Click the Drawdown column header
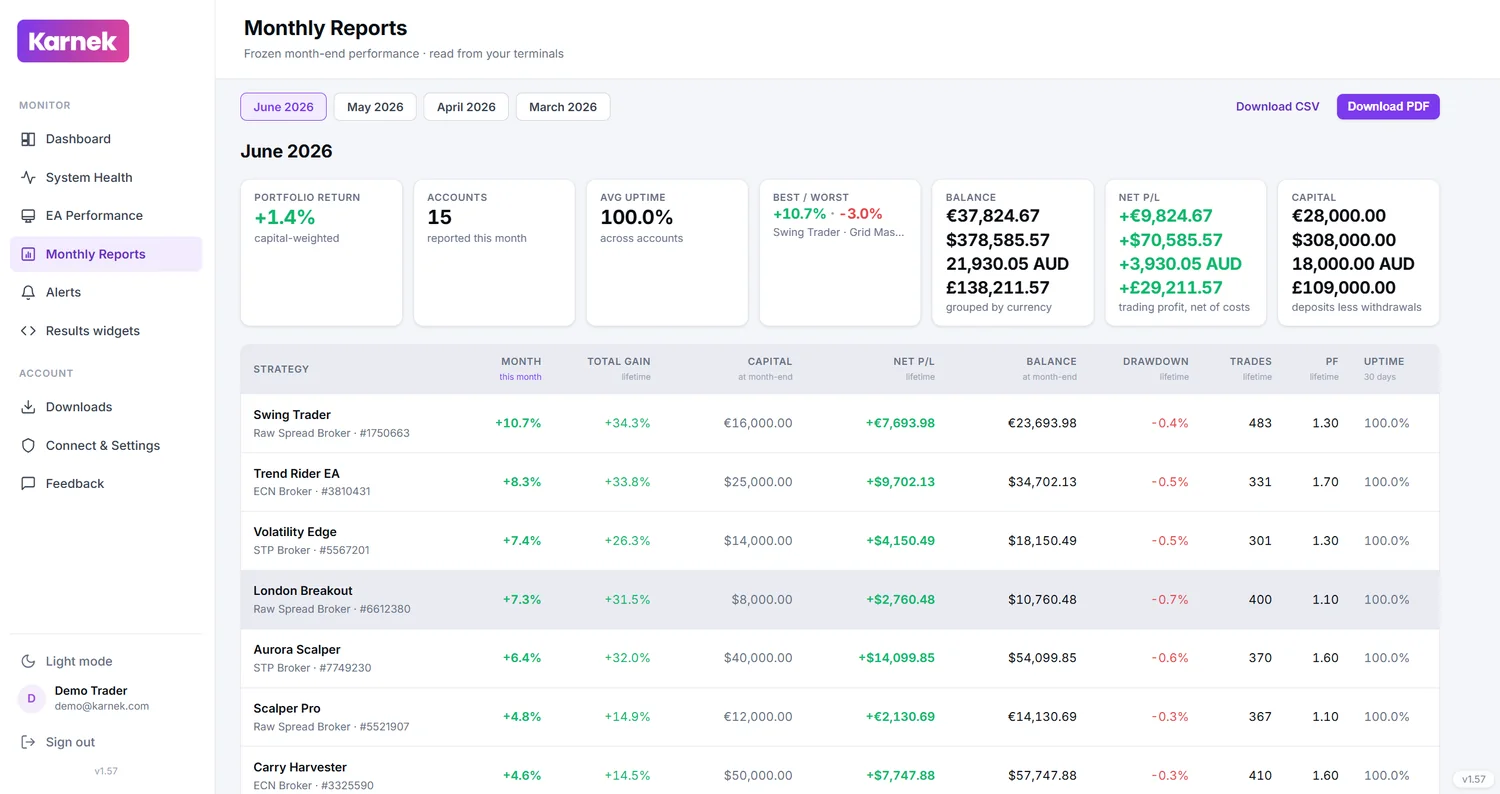The image size is (1500, 794). coord(1156,362)
